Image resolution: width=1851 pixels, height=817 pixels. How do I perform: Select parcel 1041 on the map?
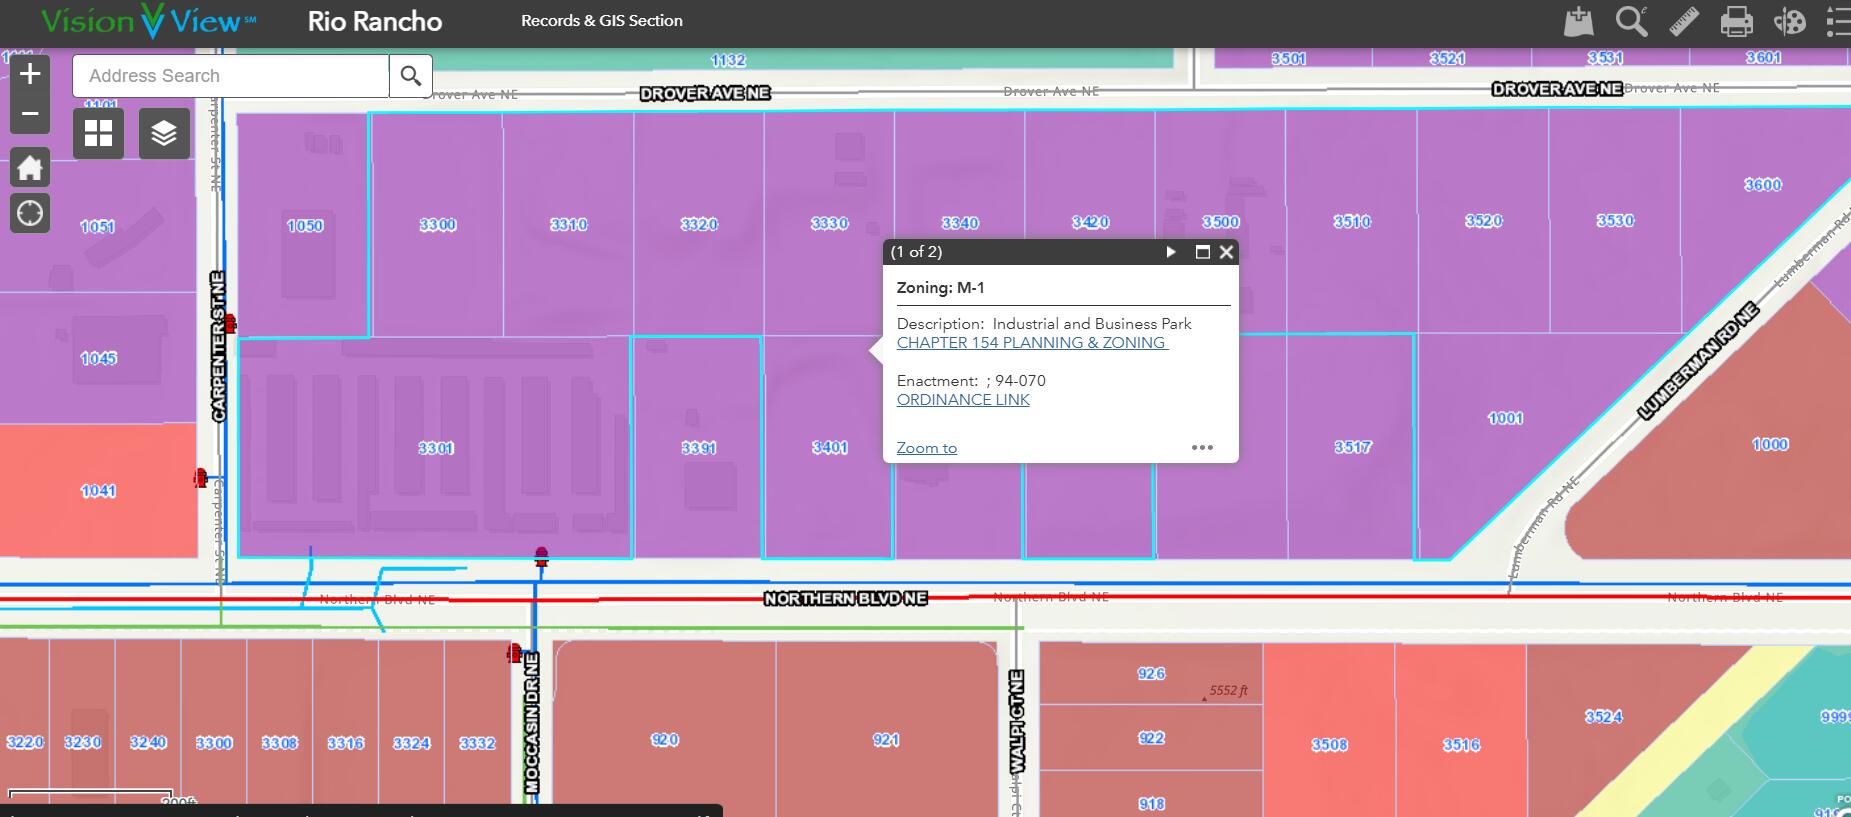tap(98, 491)
